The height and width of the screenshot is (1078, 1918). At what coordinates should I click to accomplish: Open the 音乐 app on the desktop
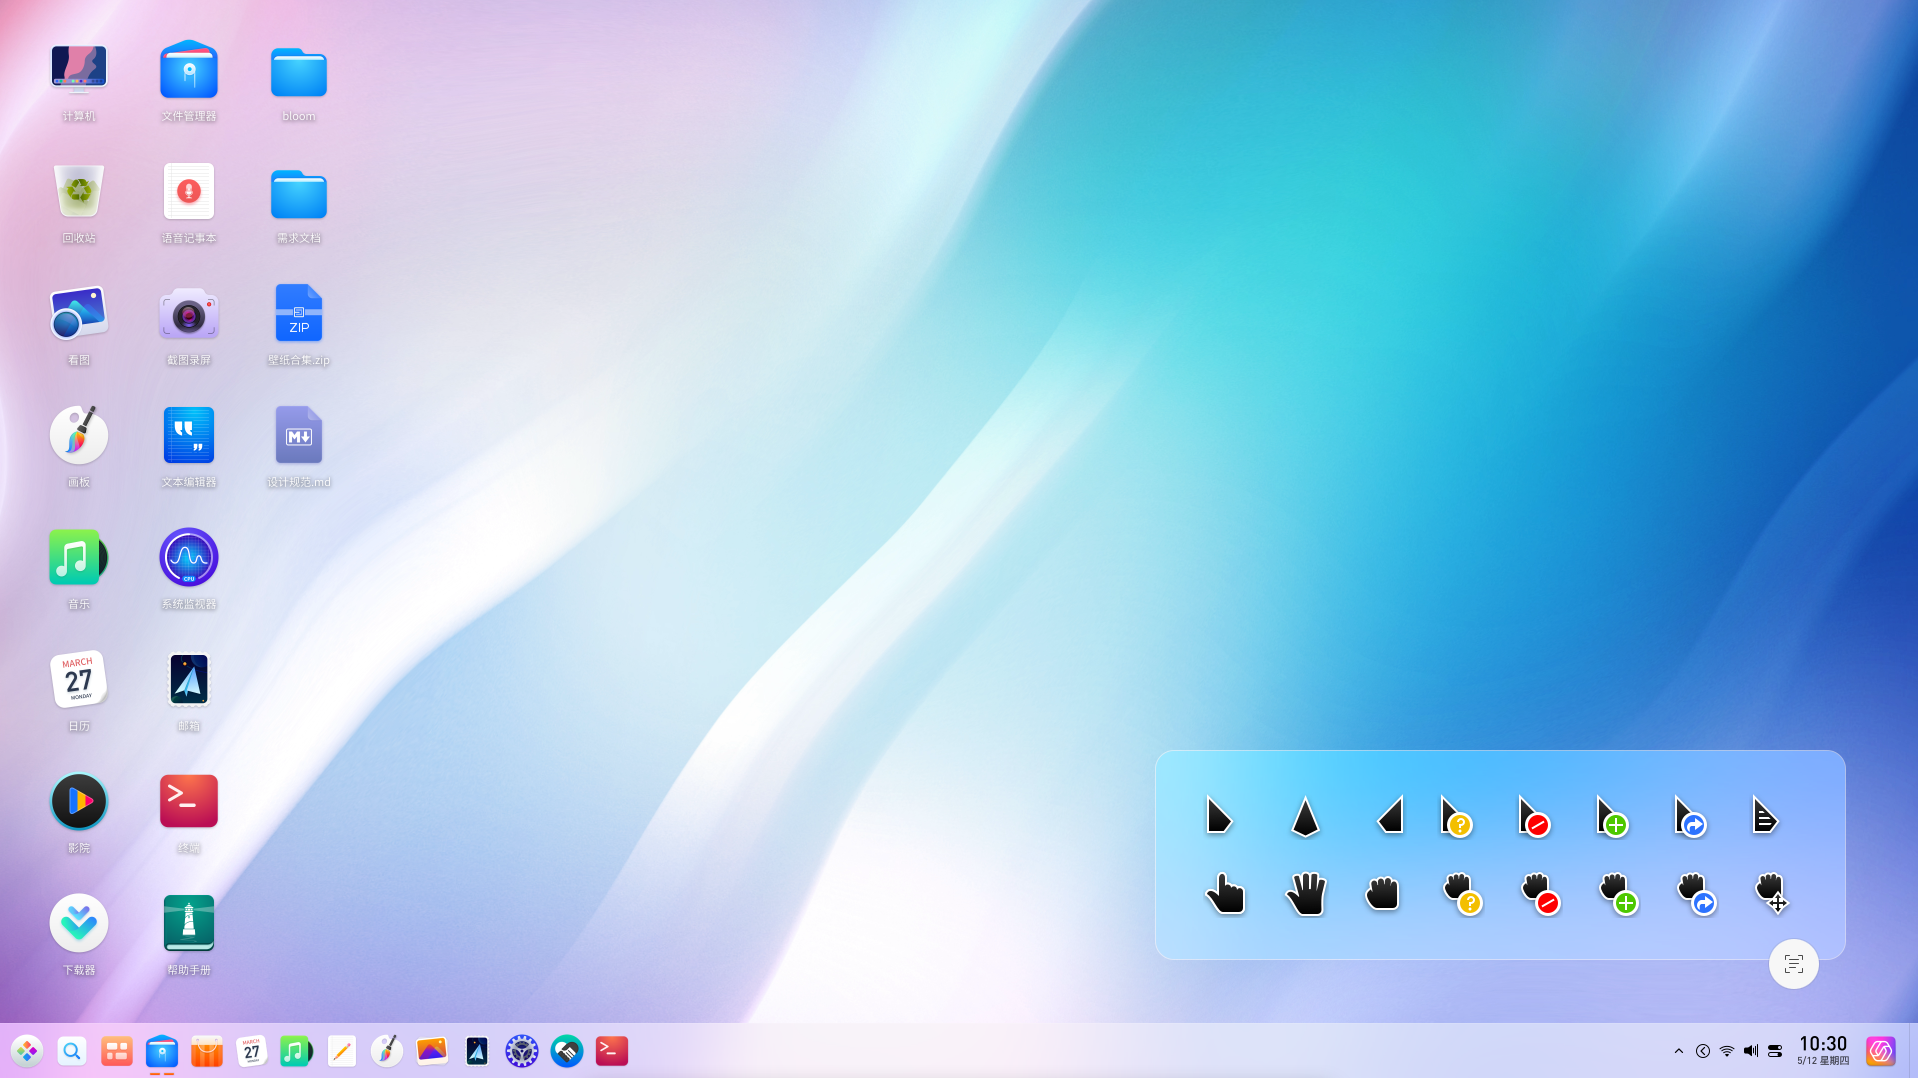click(x=79, y=557)
